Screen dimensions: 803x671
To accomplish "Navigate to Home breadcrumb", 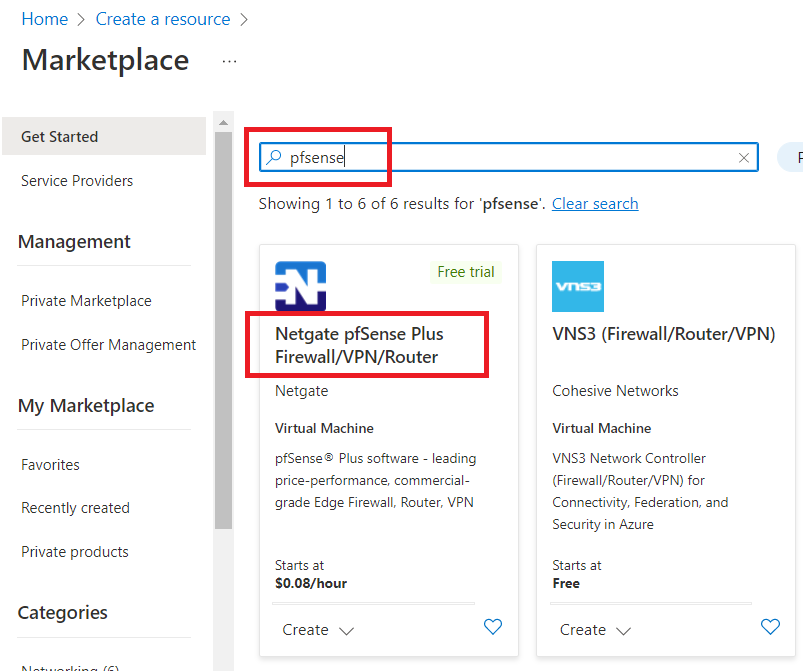I will [x=45, y=19].
